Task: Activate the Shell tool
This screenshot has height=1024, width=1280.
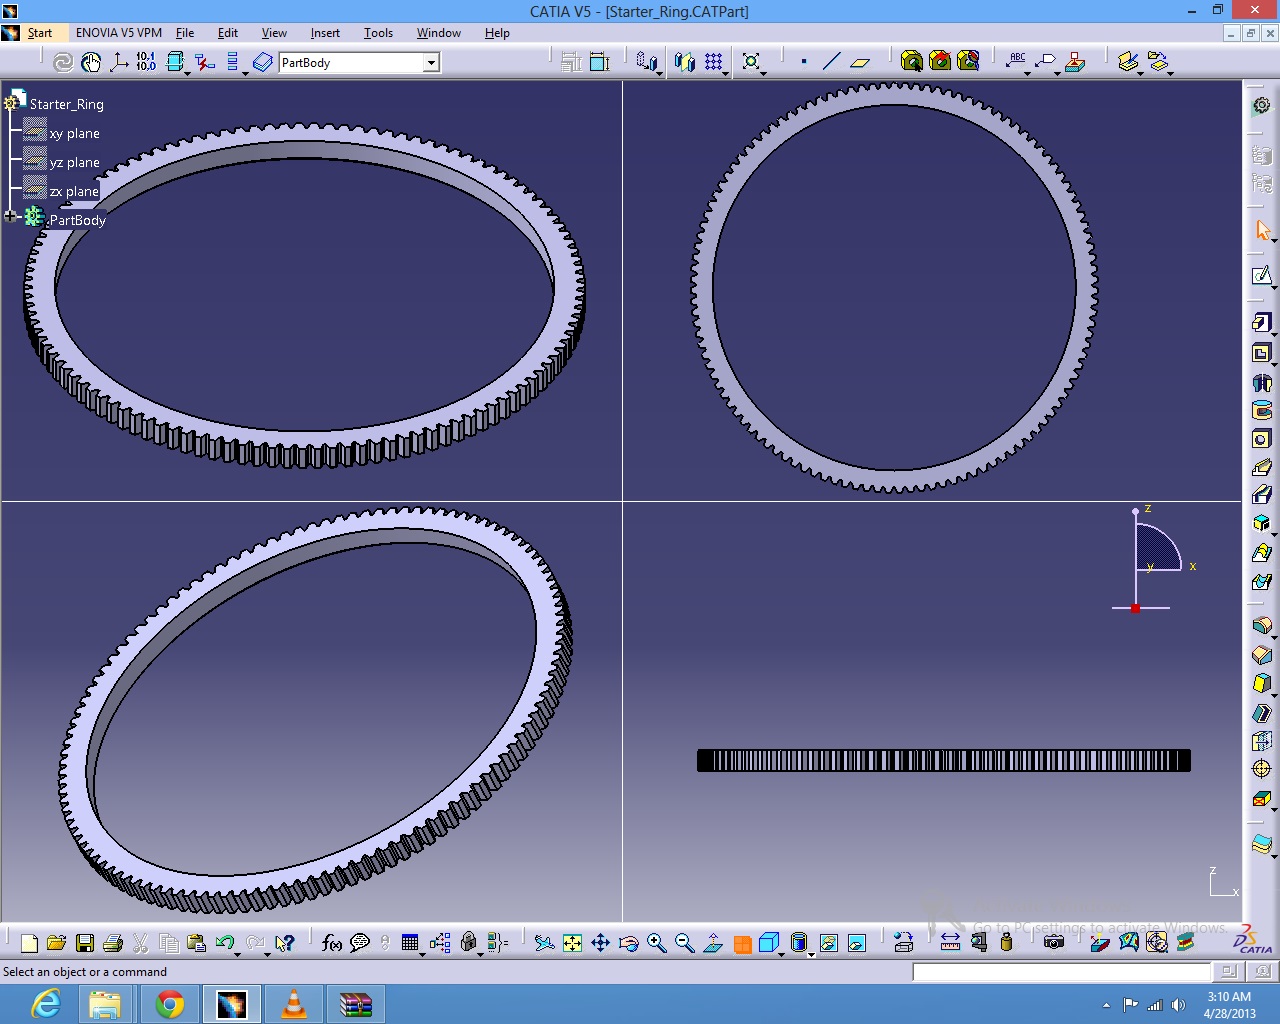Action: click(x=1262, y=713)
